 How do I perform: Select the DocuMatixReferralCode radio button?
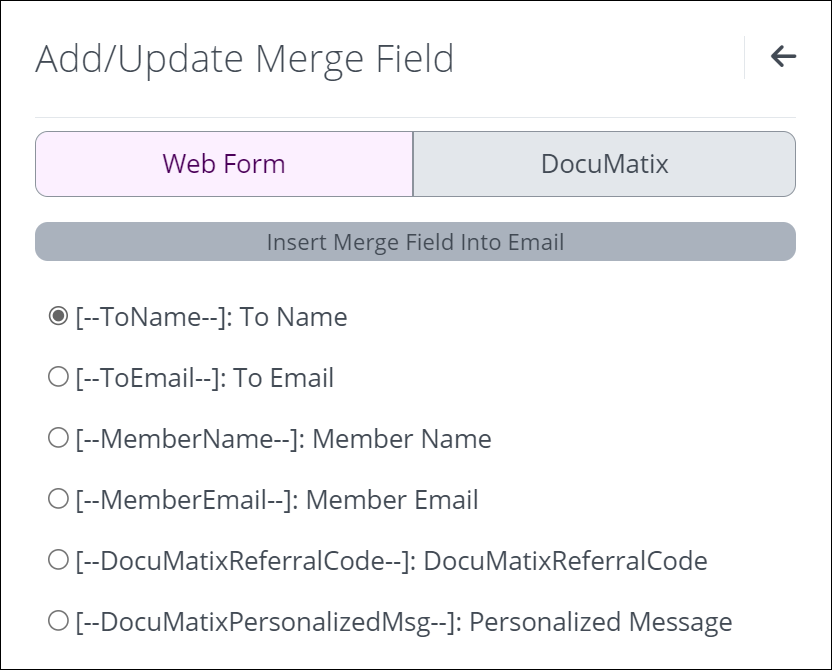58,560
